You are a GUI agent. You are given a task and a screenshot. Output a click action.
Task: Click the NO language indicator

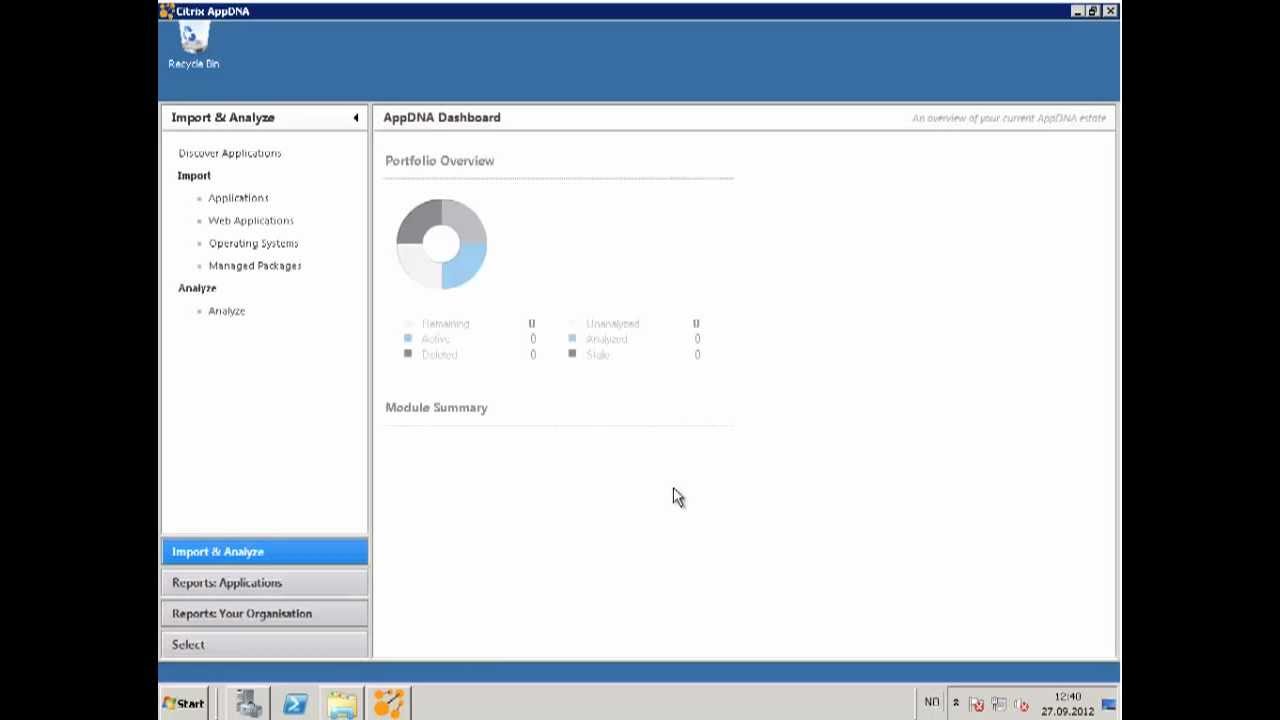[x=932, y=703]
